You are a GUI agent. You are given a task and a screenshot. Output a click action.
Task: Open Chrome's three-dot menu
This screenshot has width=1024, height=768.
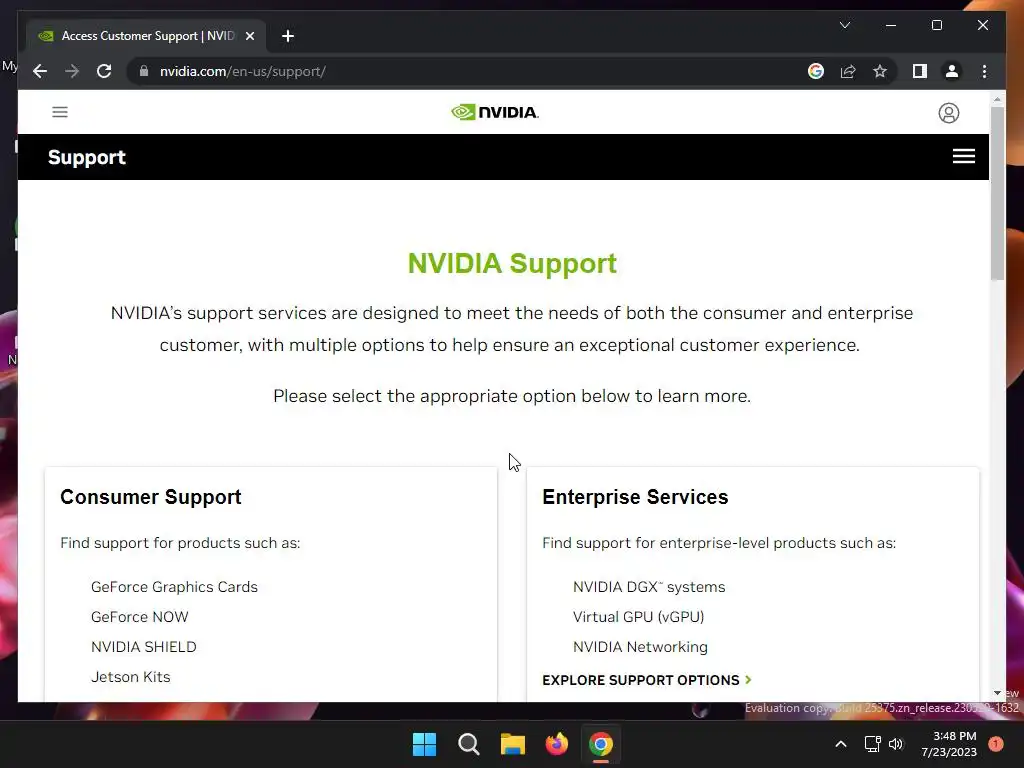[984, 71]
